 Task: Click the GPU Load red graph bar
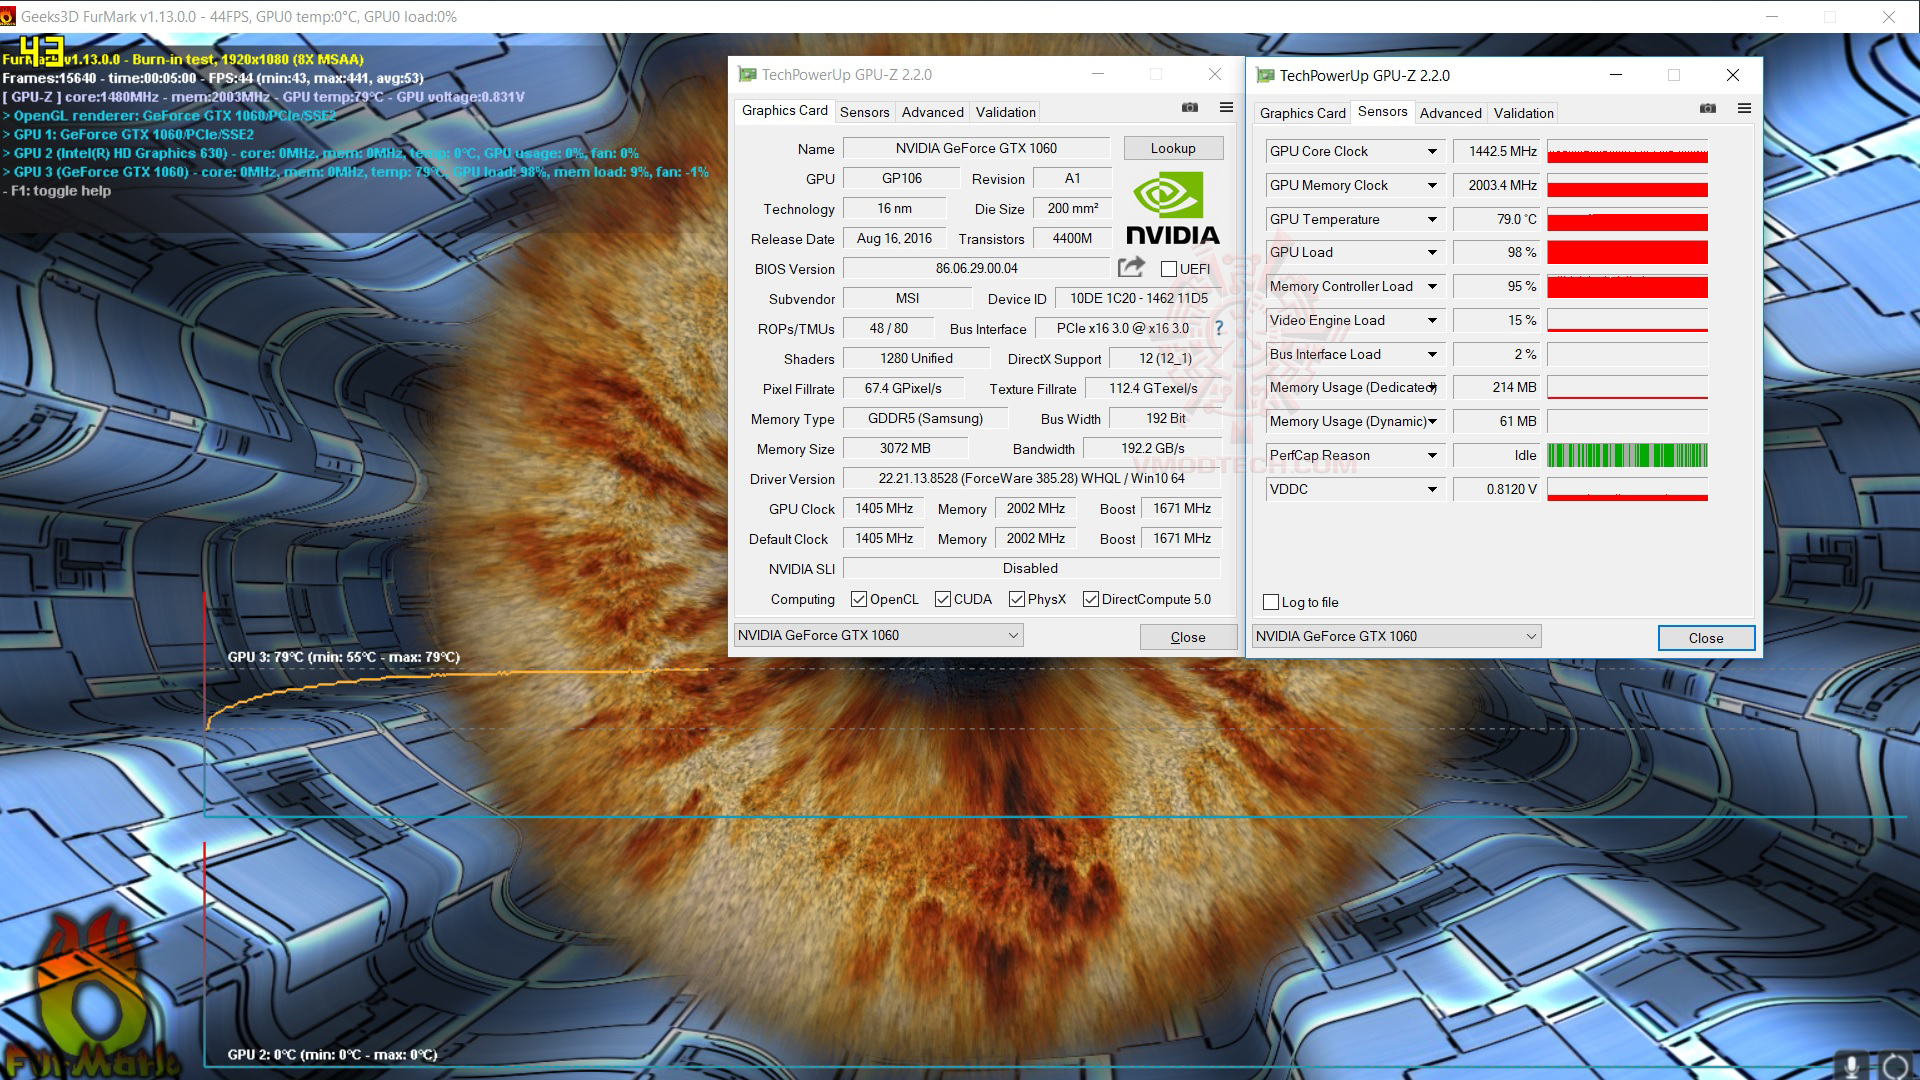[1627, 252]
